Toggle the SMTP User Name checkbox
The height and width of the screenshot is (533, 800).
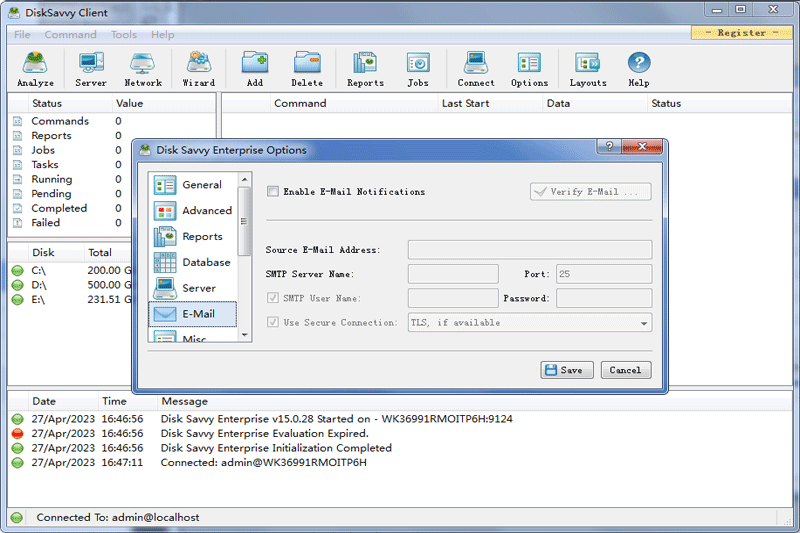pos(273,298)
